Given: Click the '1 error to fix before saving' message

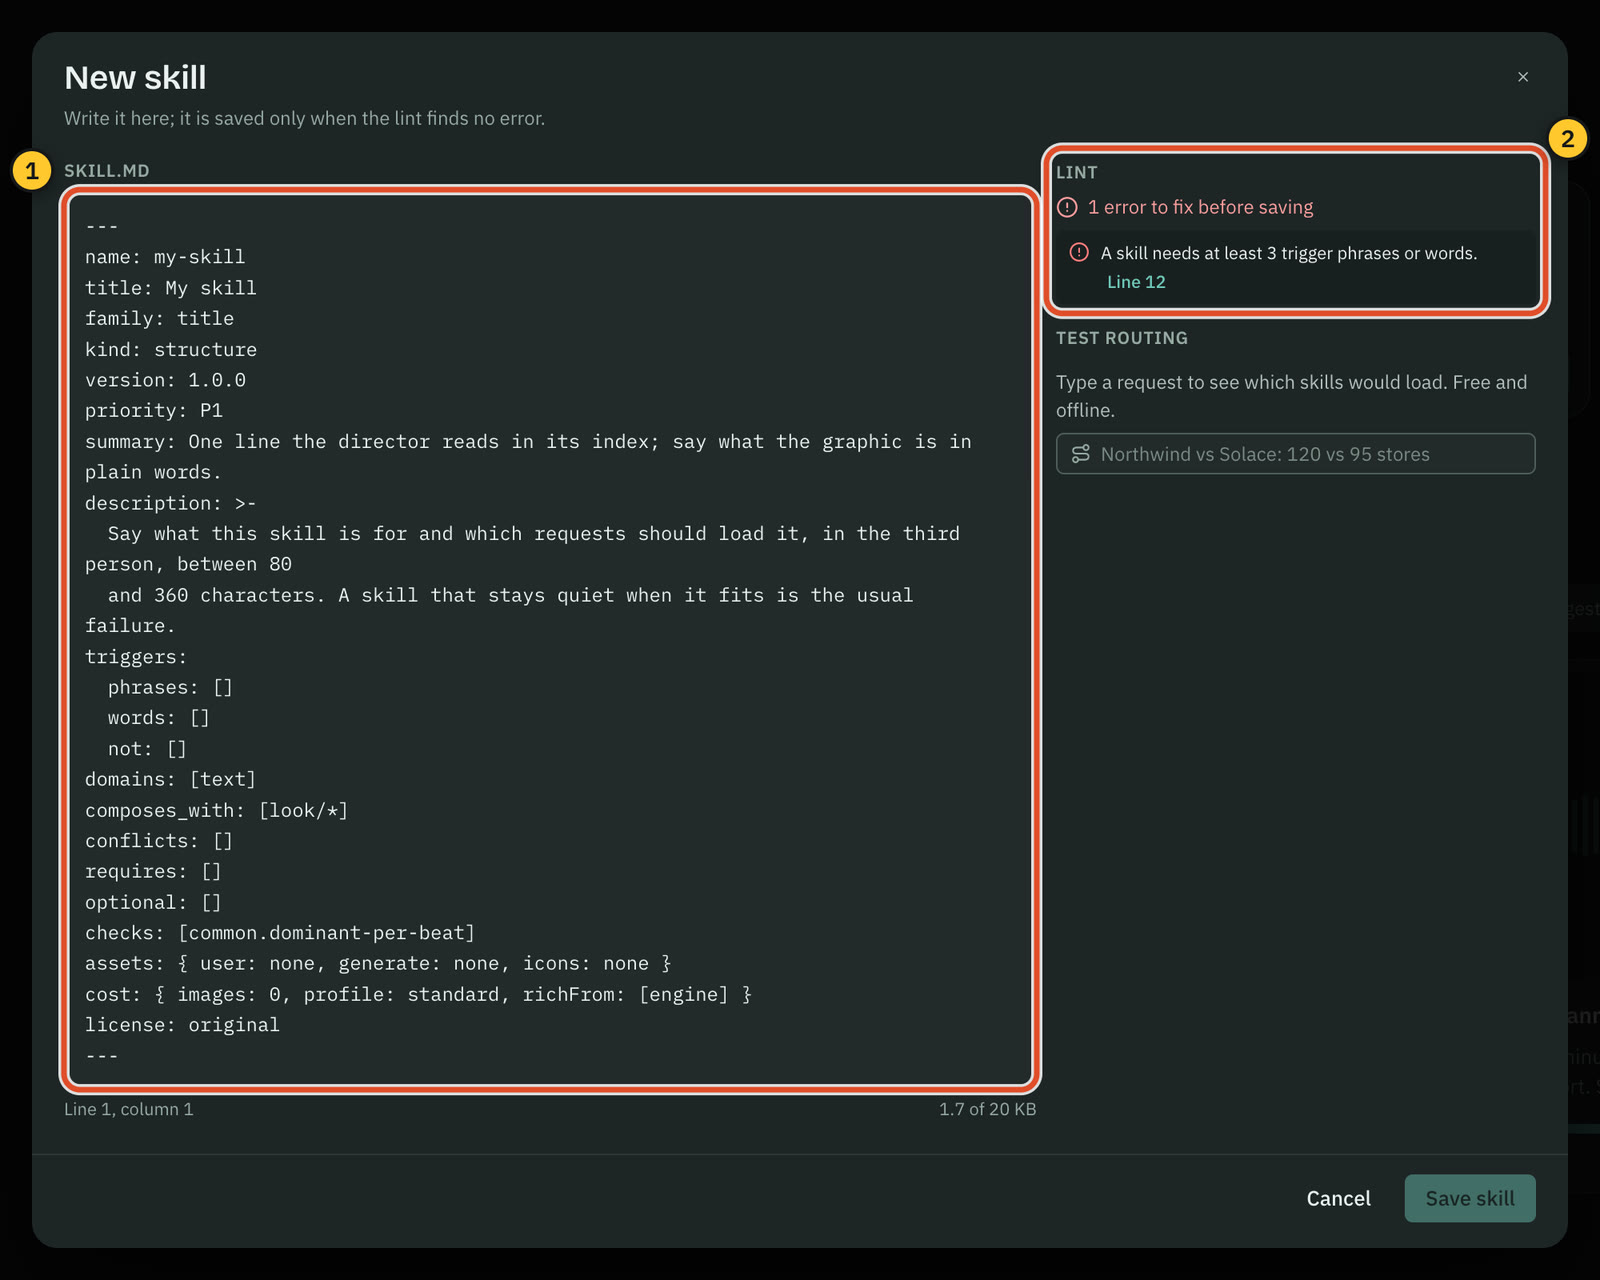Looking at the screenshot, I should (1201, 207).
